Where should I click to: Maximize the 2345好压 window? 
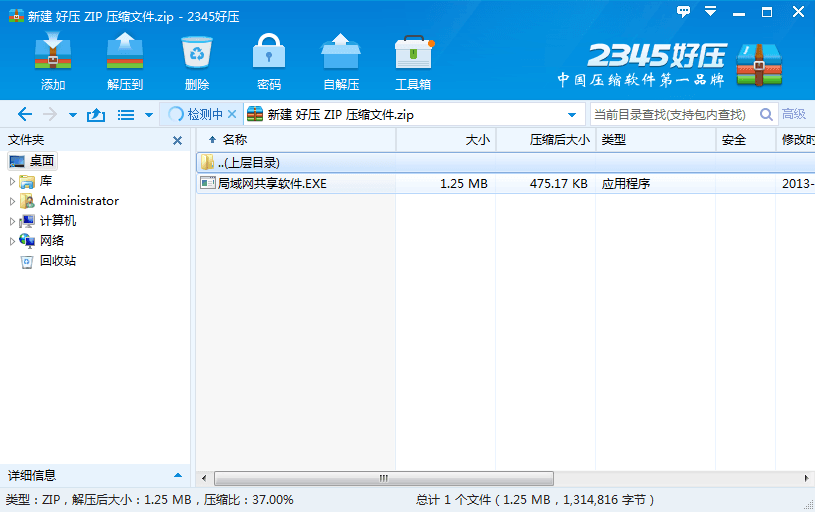click(x=767, y=12)
